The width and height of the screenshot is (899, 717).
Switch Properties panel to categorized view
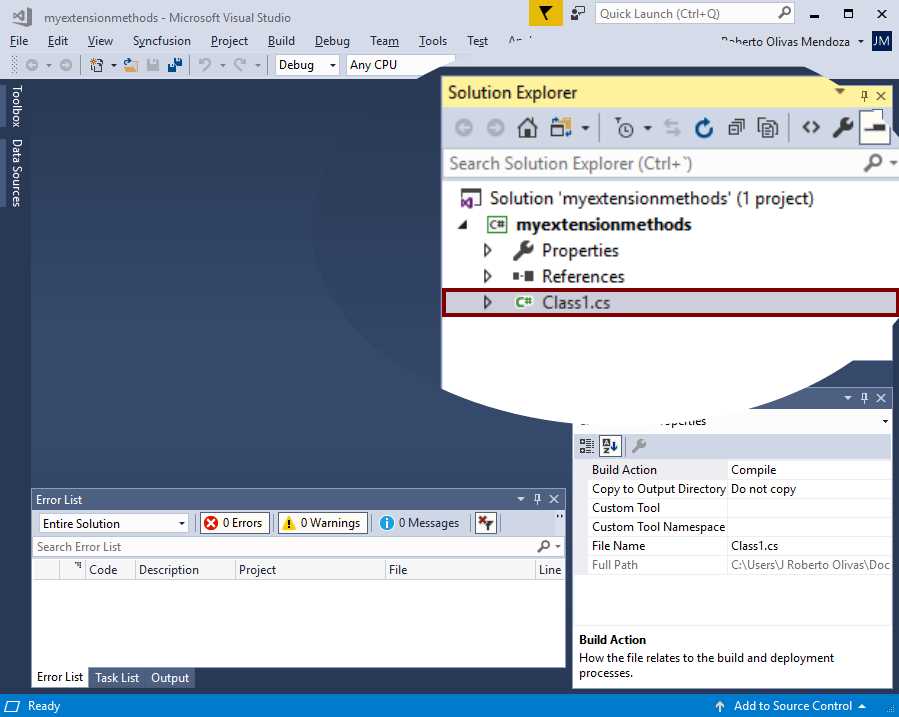pos(587,446)
